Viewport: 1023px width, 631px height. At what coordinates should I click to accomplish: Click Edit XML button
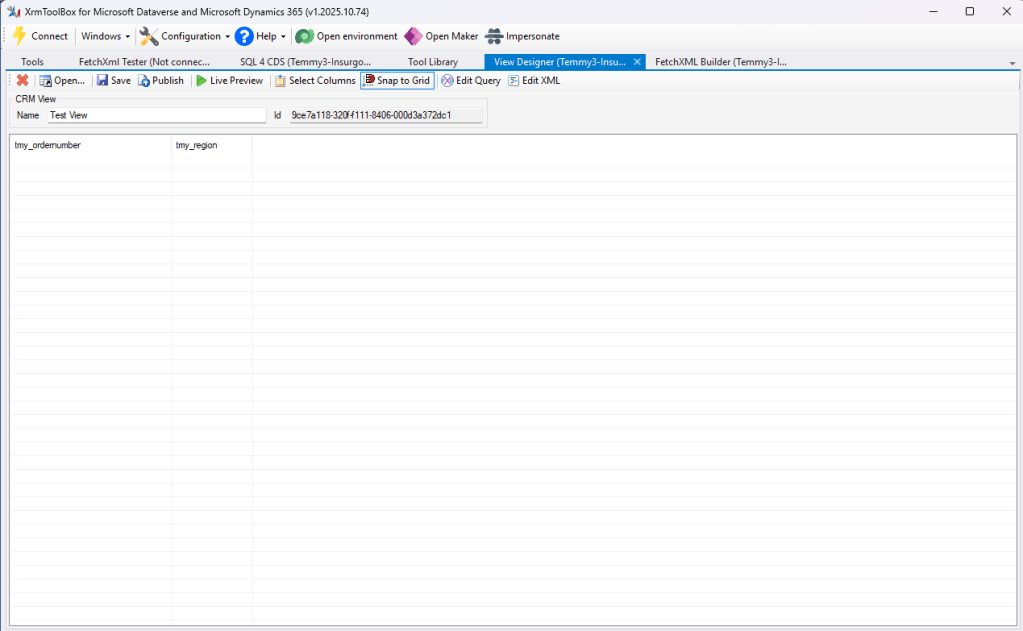coord(534,80)
